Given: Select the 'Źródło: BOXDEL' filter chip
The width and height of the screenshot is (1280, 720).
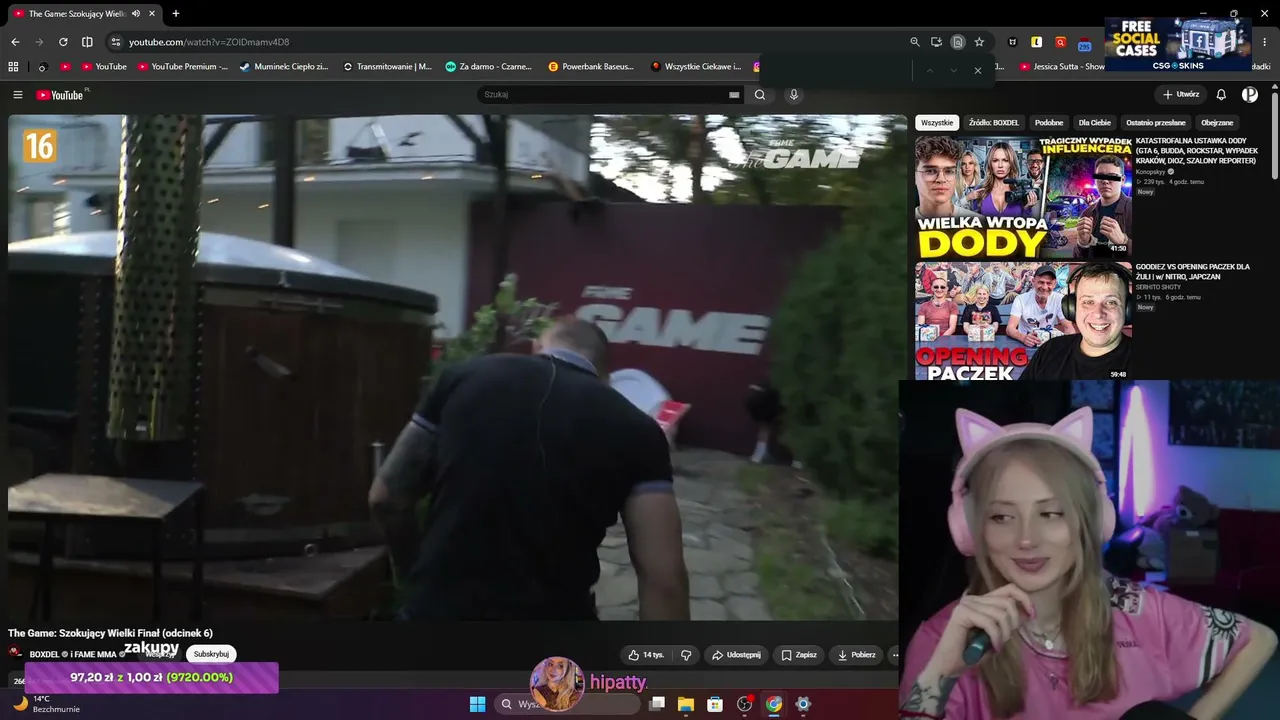Looking at the screenshot, I should click(994, 123).
